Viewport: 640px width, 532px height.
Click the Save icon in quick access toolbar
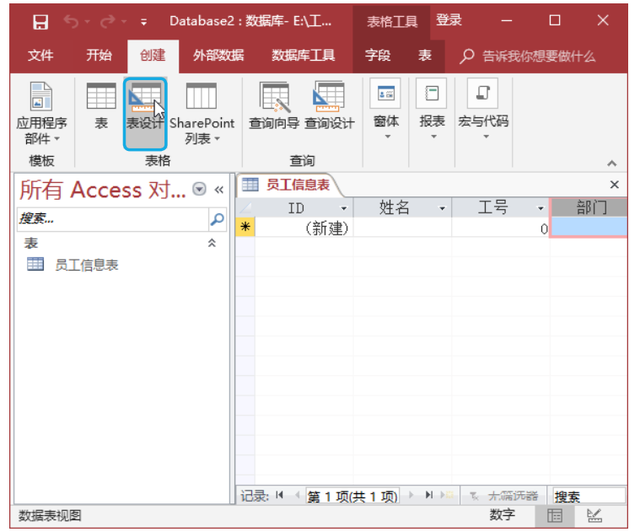click(40, 22)
